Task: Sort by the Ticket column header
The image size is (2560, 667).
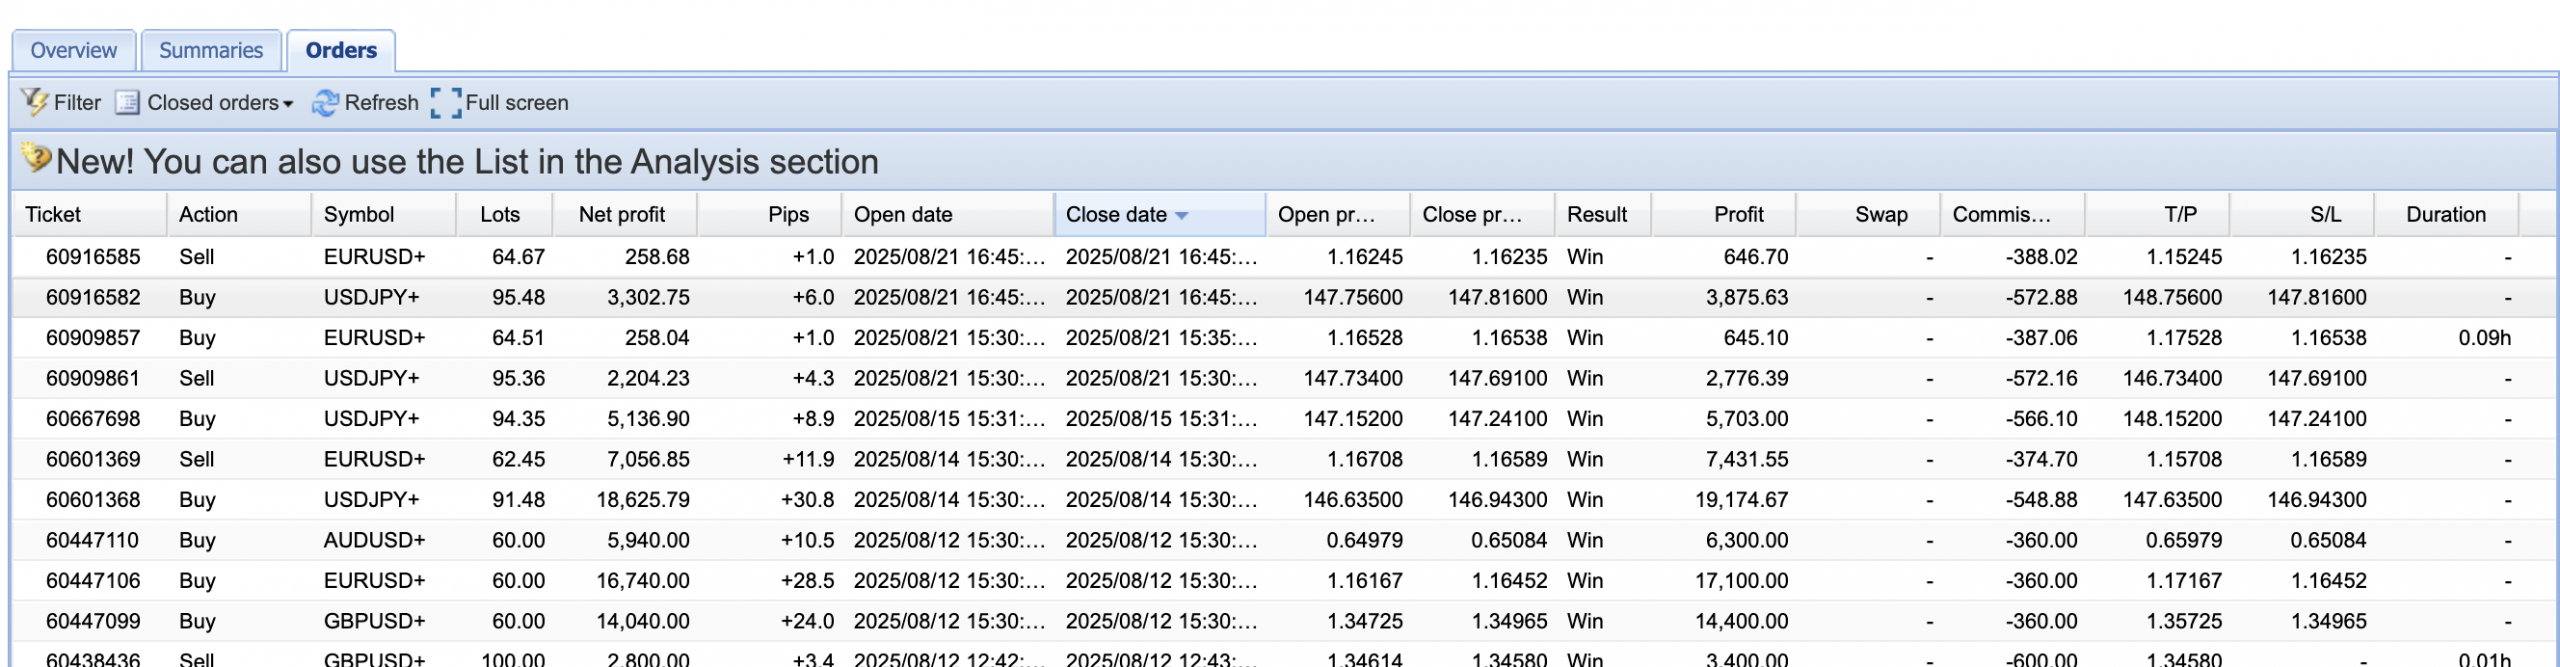Action: click(x=53, y=214)
